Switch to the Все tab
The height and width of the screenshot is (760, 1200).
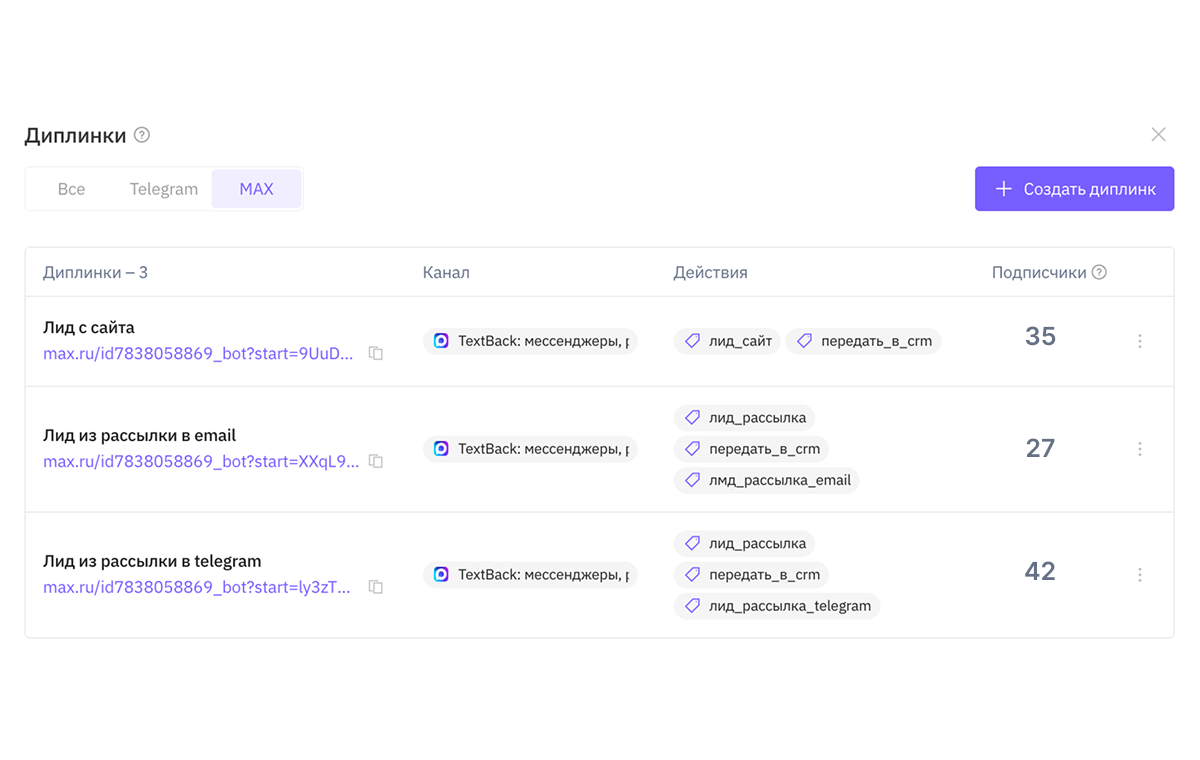[71, 189]
